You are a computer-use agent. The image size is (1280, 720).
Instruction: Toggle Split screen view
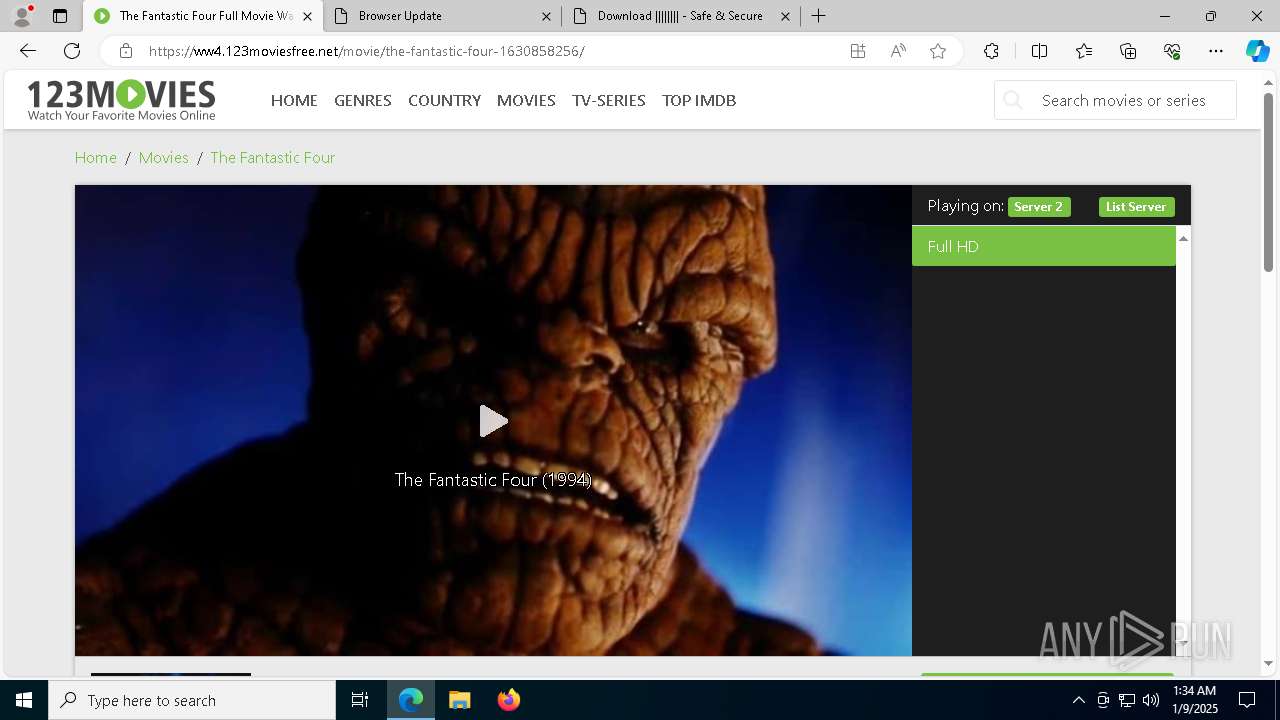pyautogui.click(x=1039, y=51)
